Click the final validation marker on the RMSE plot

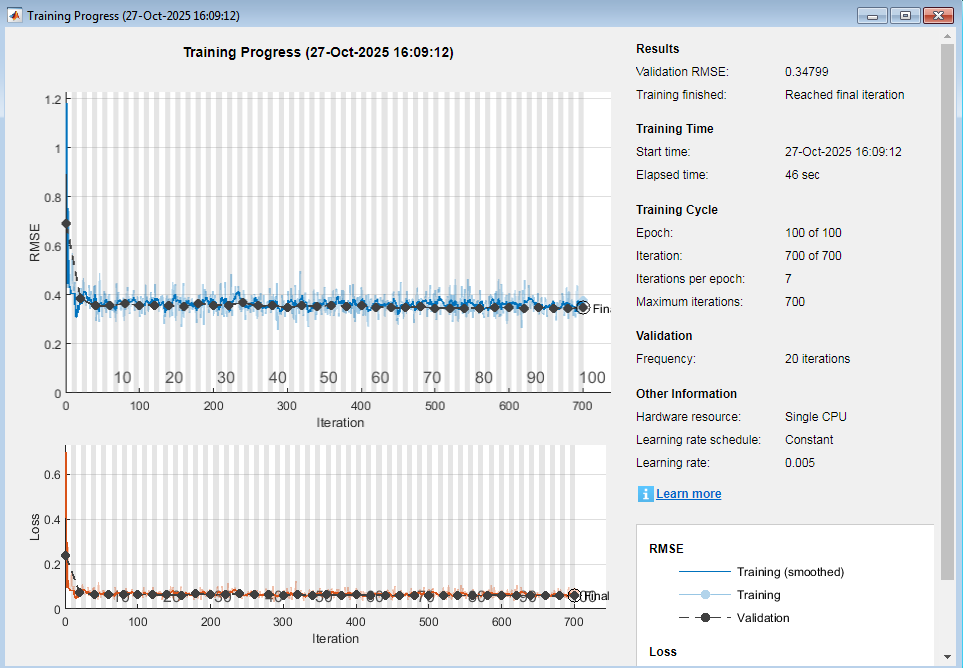(x=583, y=308)
